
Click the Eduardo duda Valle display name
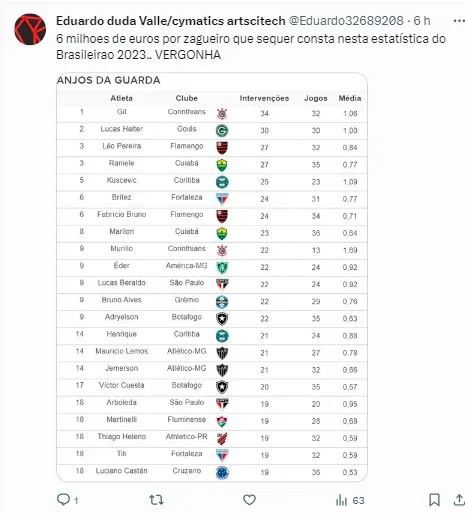pos(171,21)
